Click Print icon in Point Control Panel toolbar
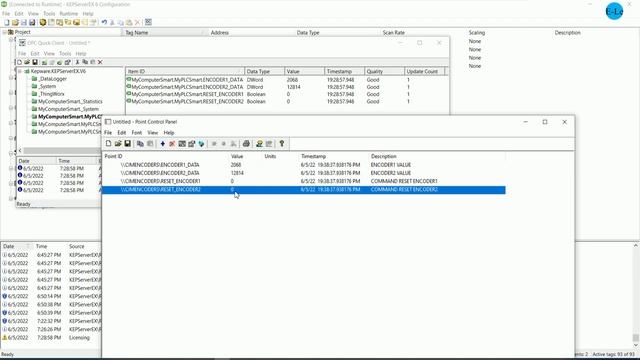640x360 pixels. click(246, 144)
